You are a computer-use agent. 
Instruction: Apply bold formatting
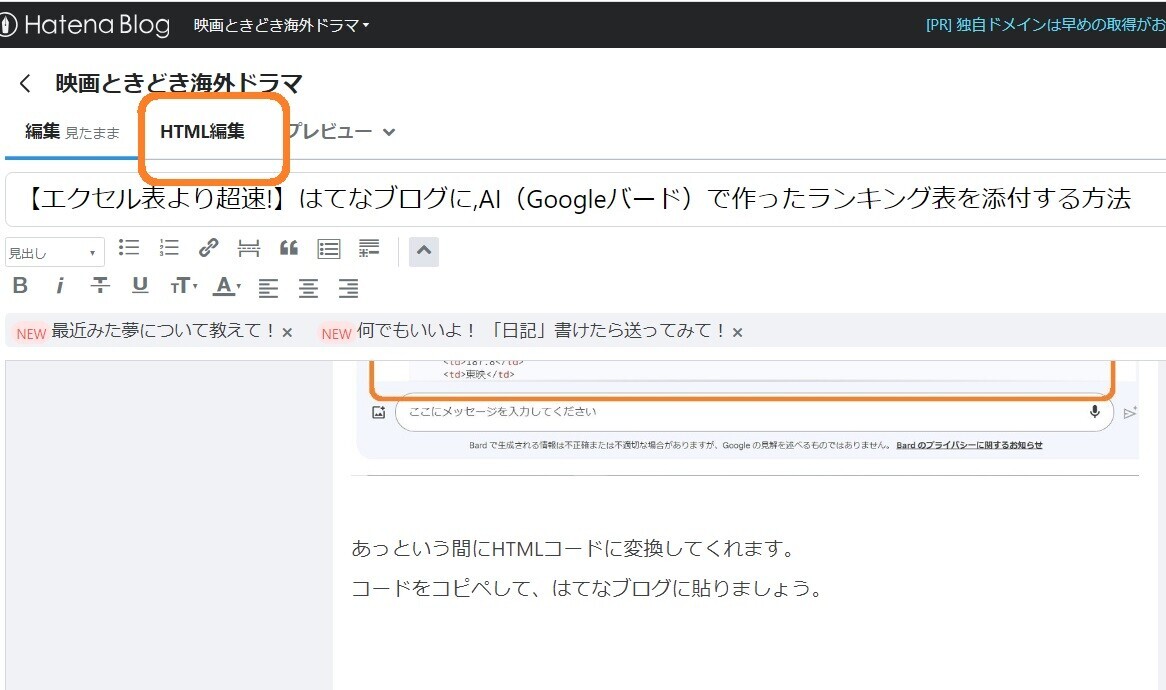coord(20,286)
